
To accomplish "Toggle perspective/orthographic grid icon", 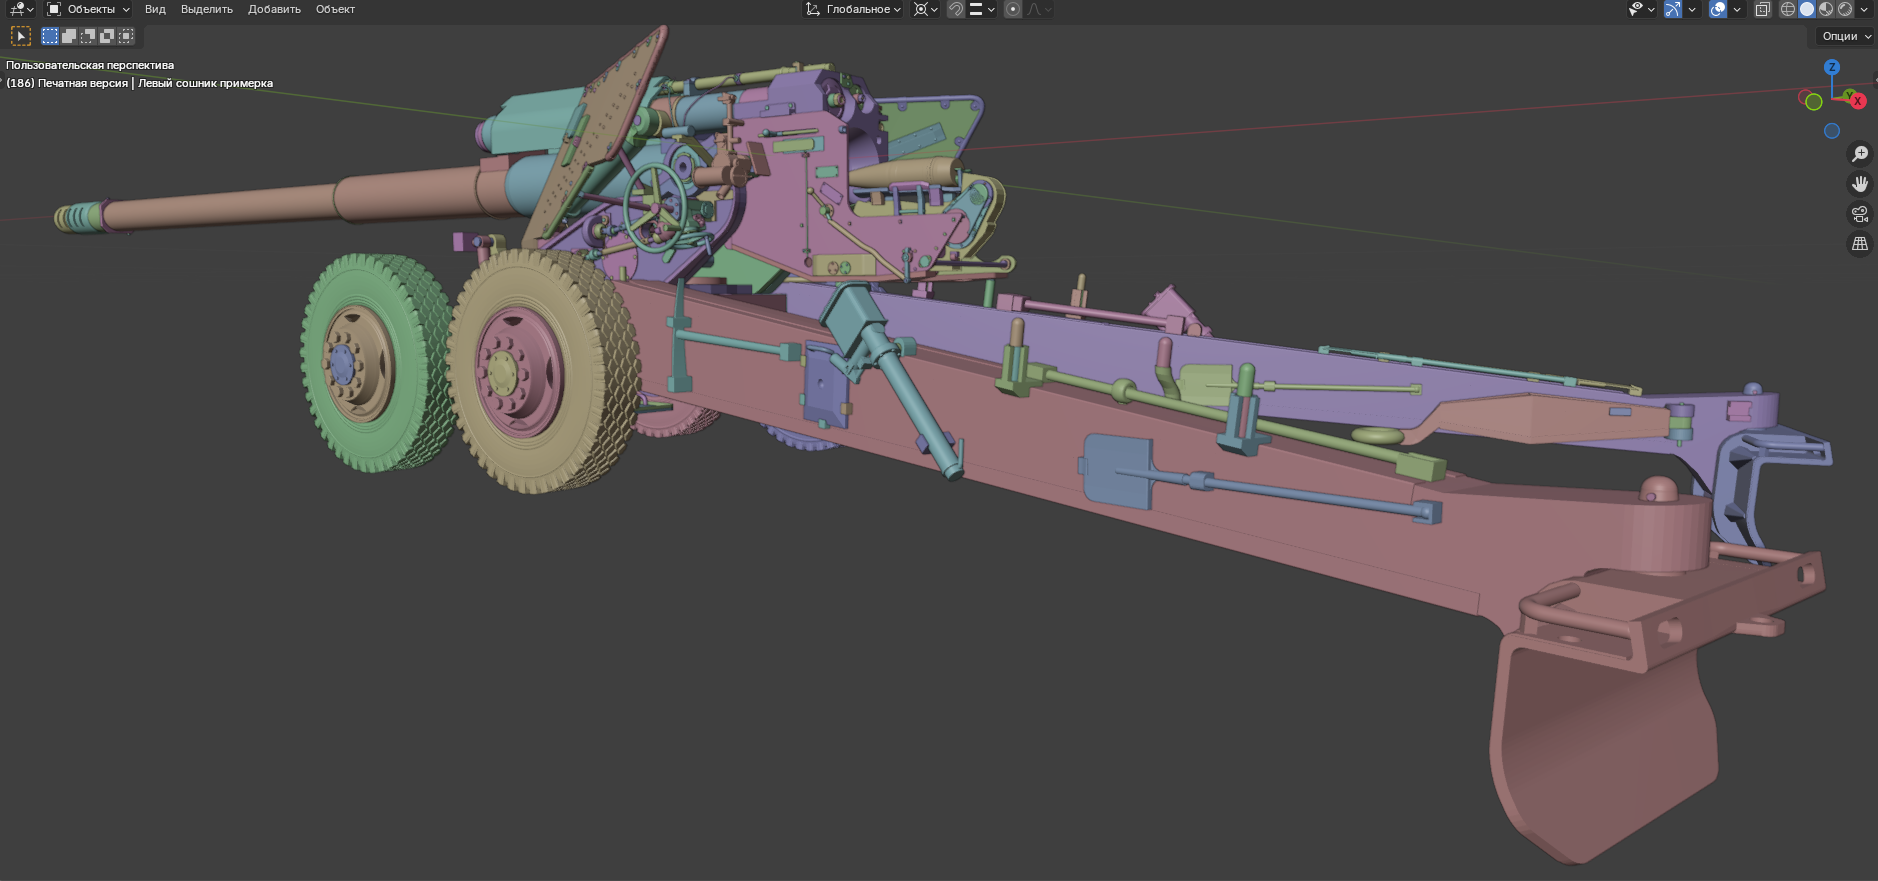I will click(1860, 244).
